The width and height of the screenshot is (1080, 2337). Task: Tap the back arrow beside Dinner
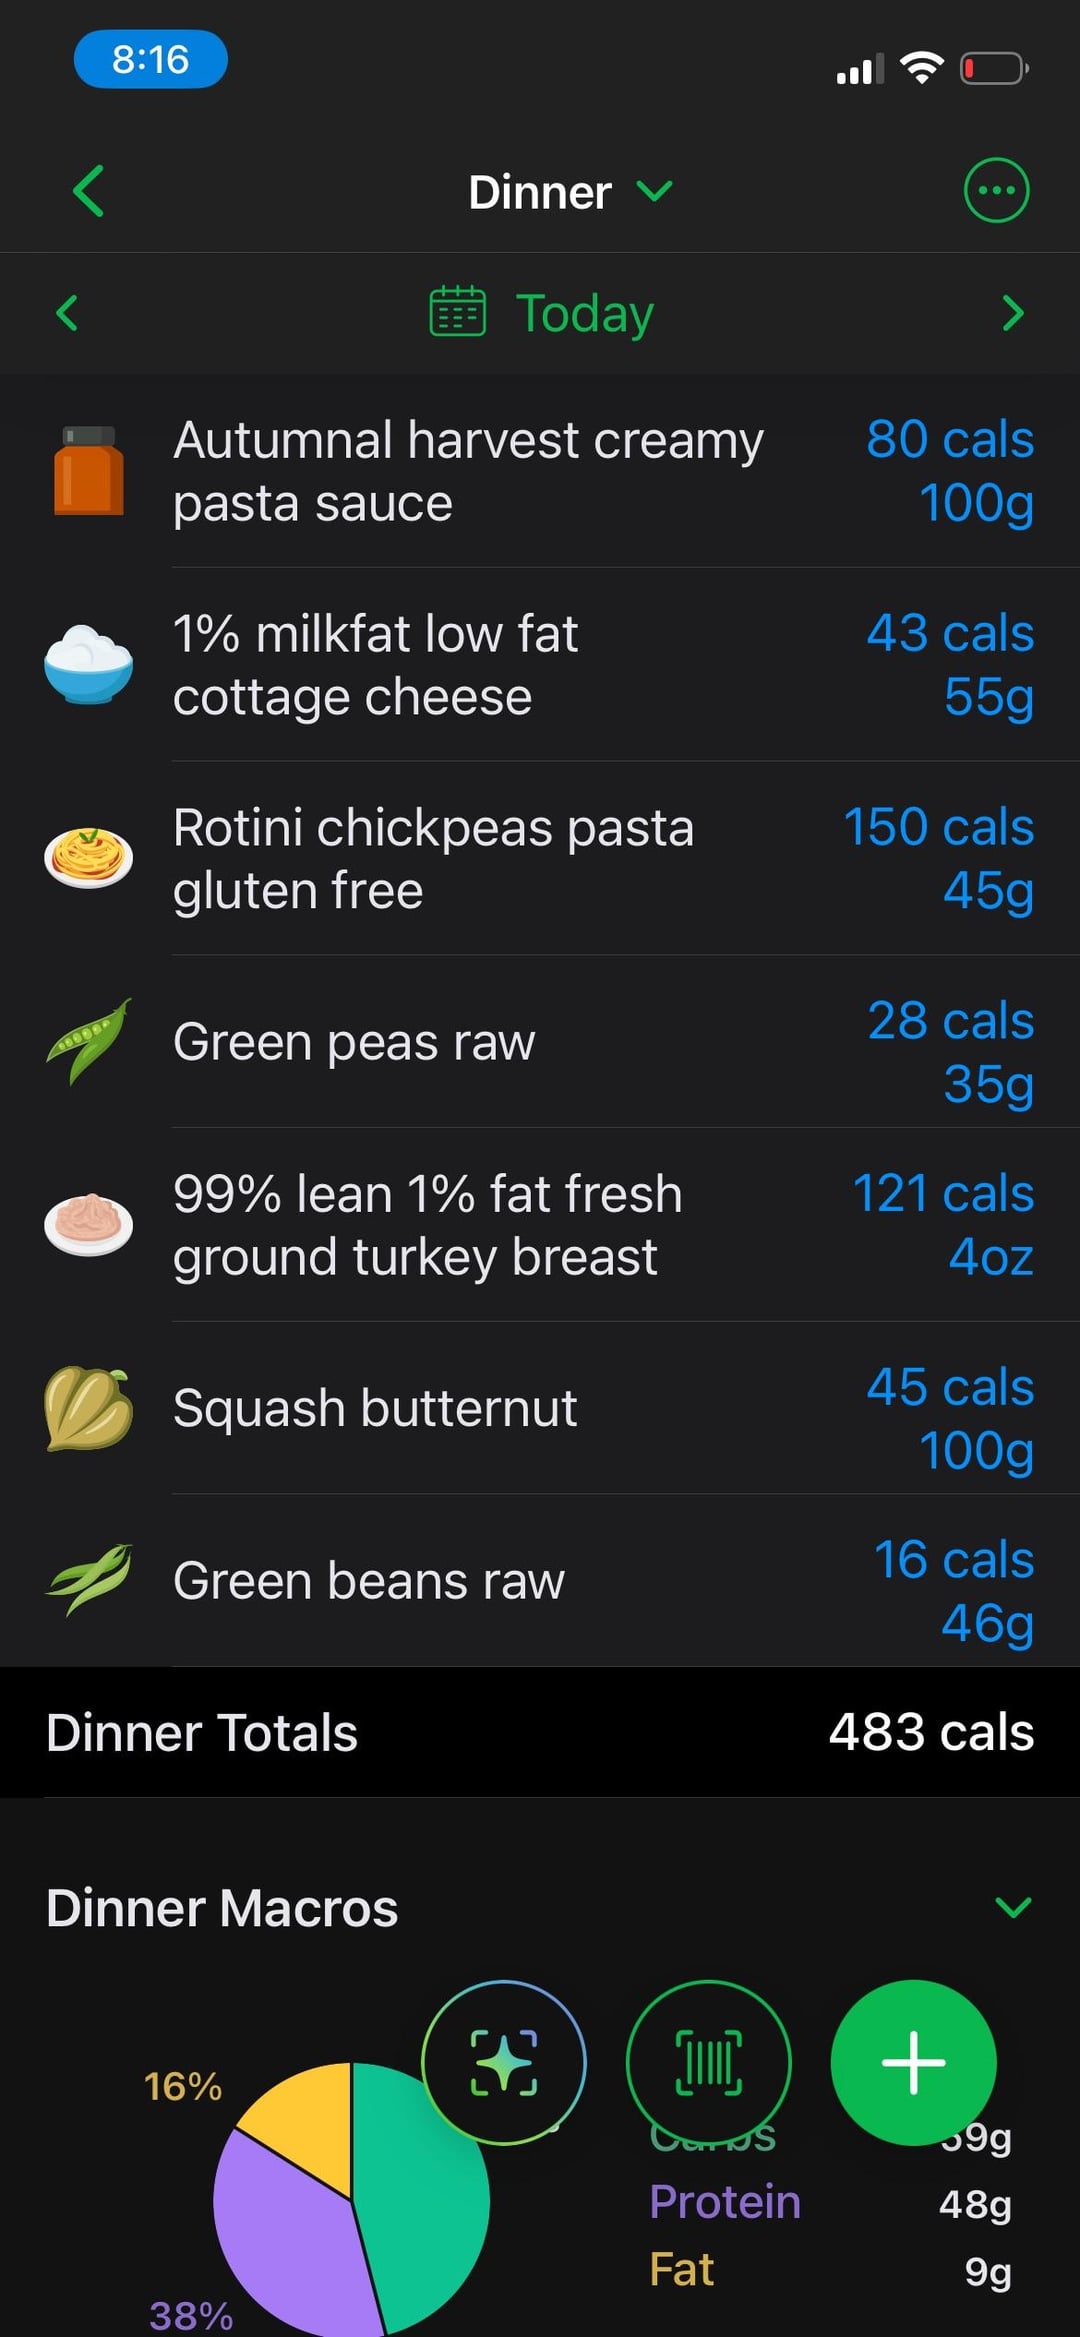[x=88, y=191]
